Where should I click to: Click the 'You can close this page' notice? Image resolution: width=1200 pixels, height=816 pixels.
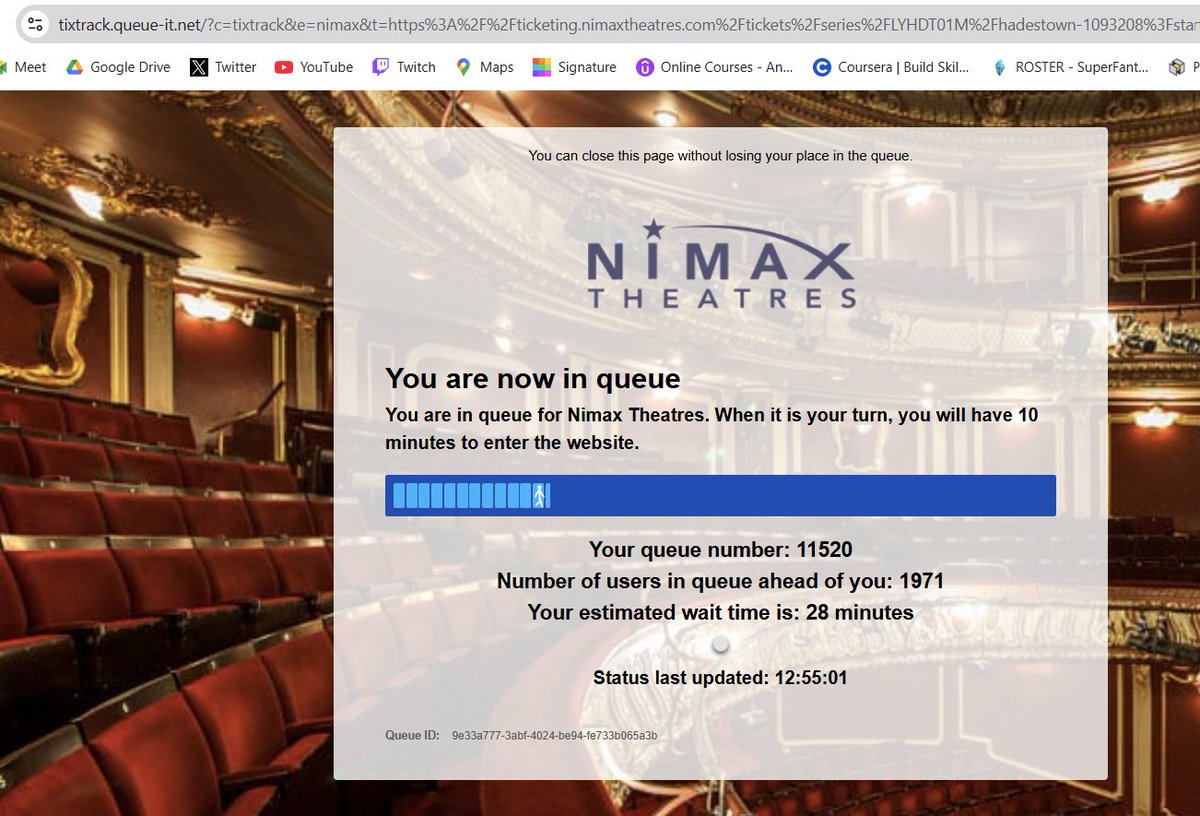pyautogui.click(x=720, y=156)
